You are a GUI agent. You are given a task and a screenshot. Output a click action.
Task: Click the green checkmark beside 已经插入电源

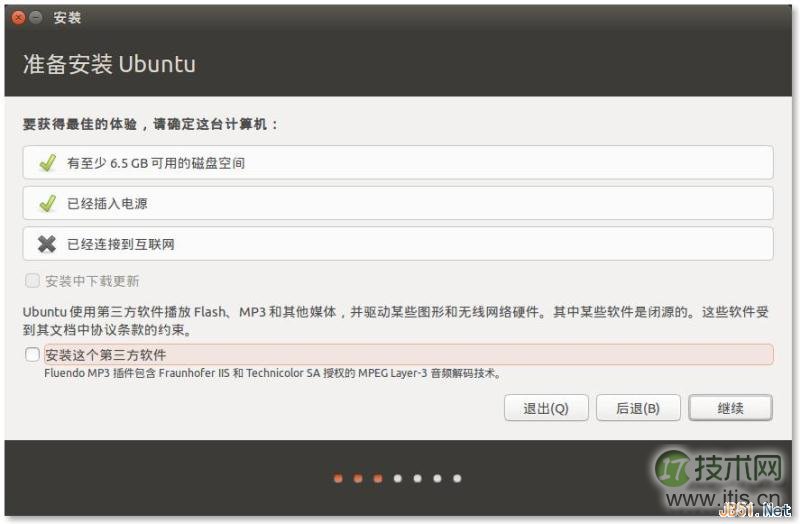pos(47,203)
